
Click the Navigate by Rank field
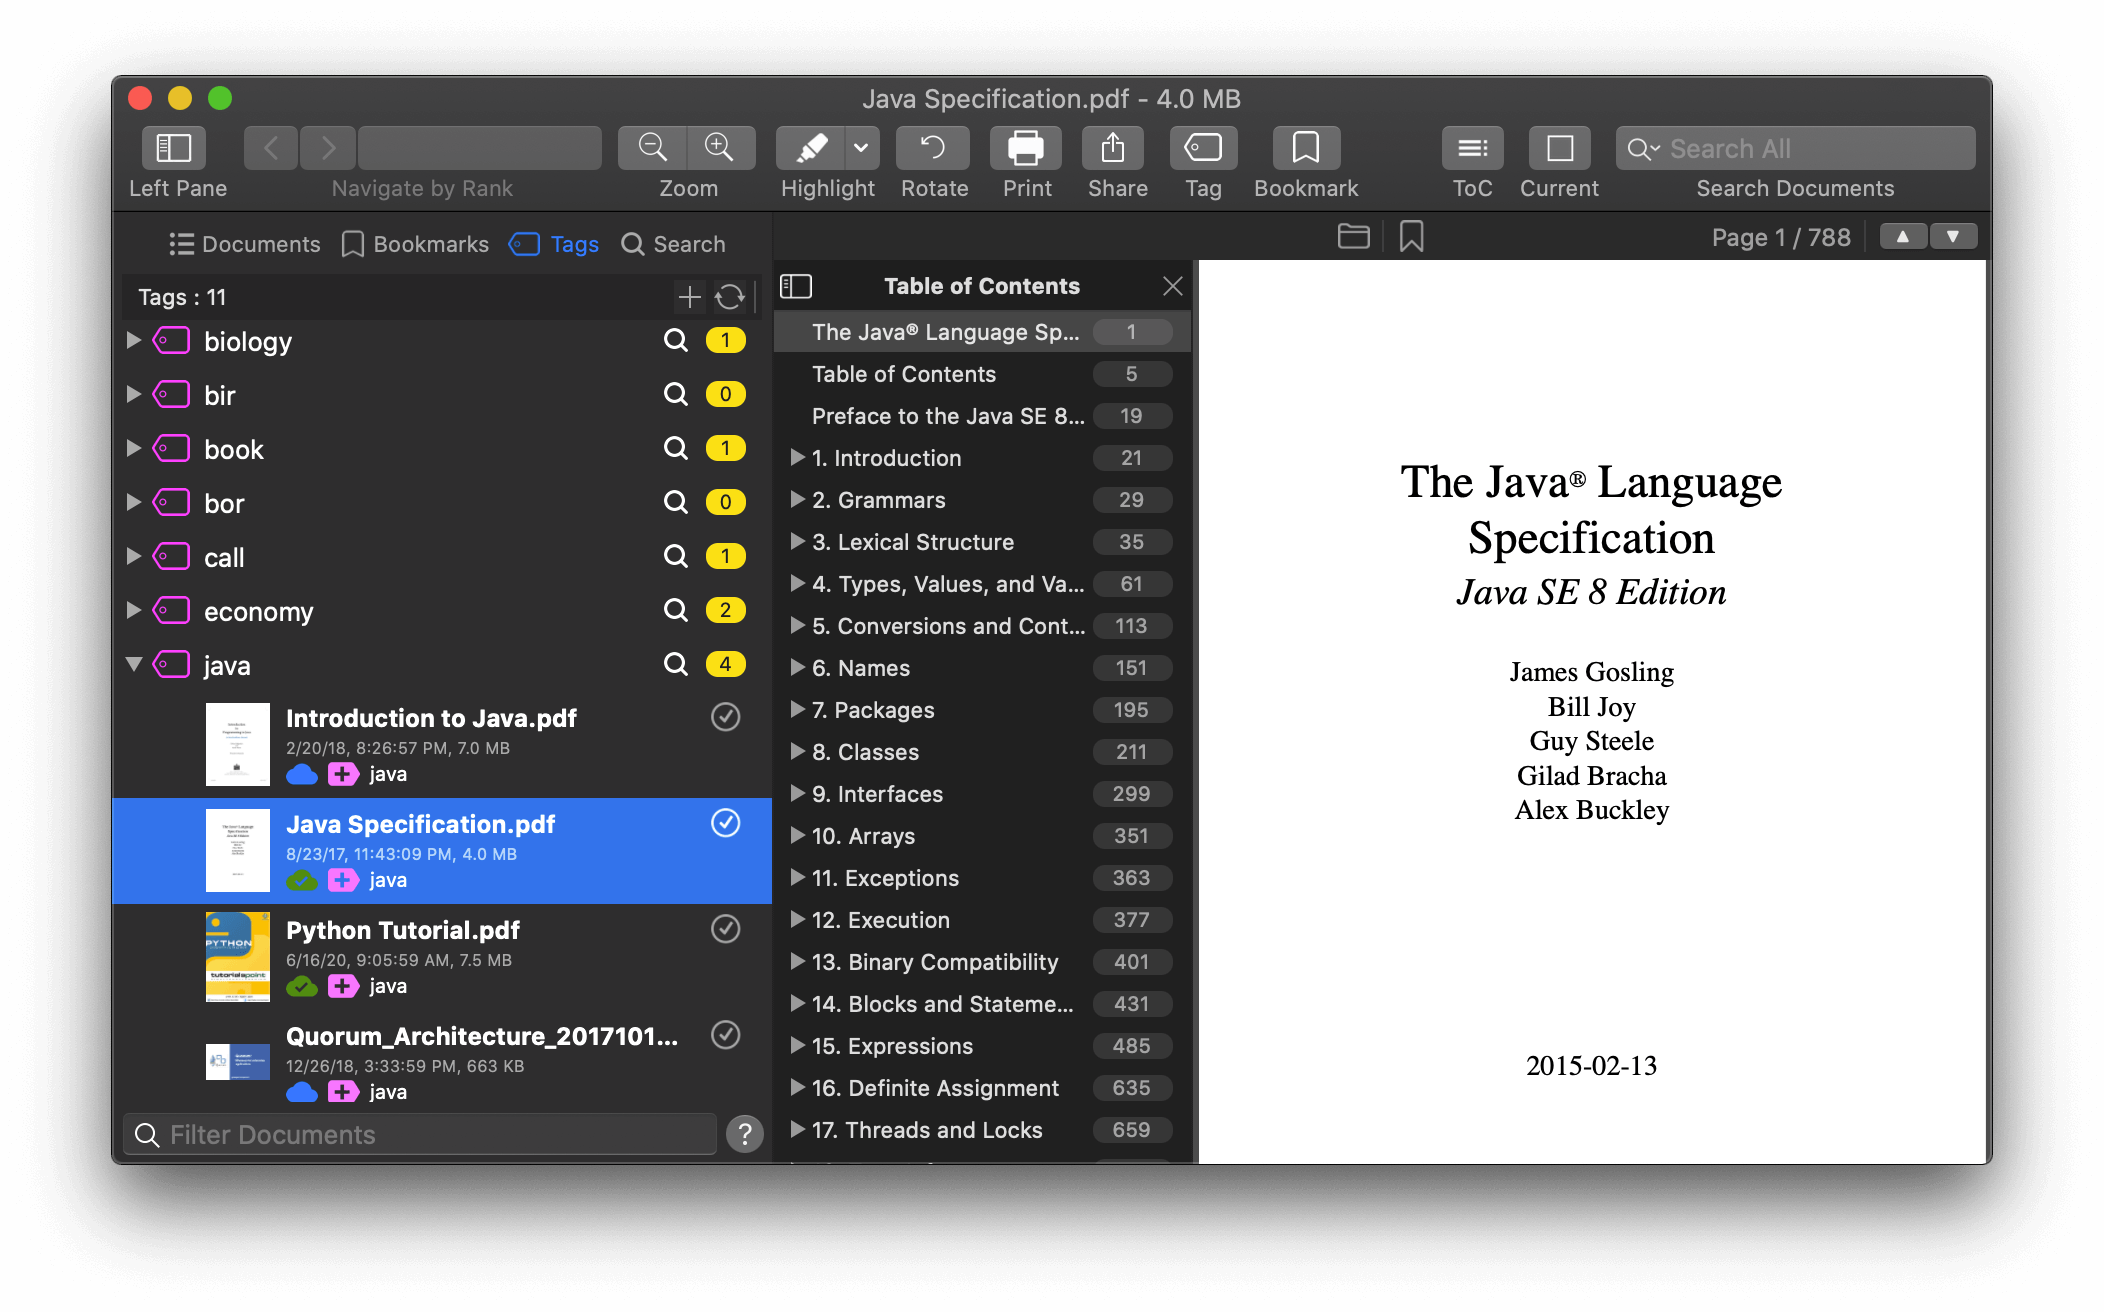click(480, 148)
